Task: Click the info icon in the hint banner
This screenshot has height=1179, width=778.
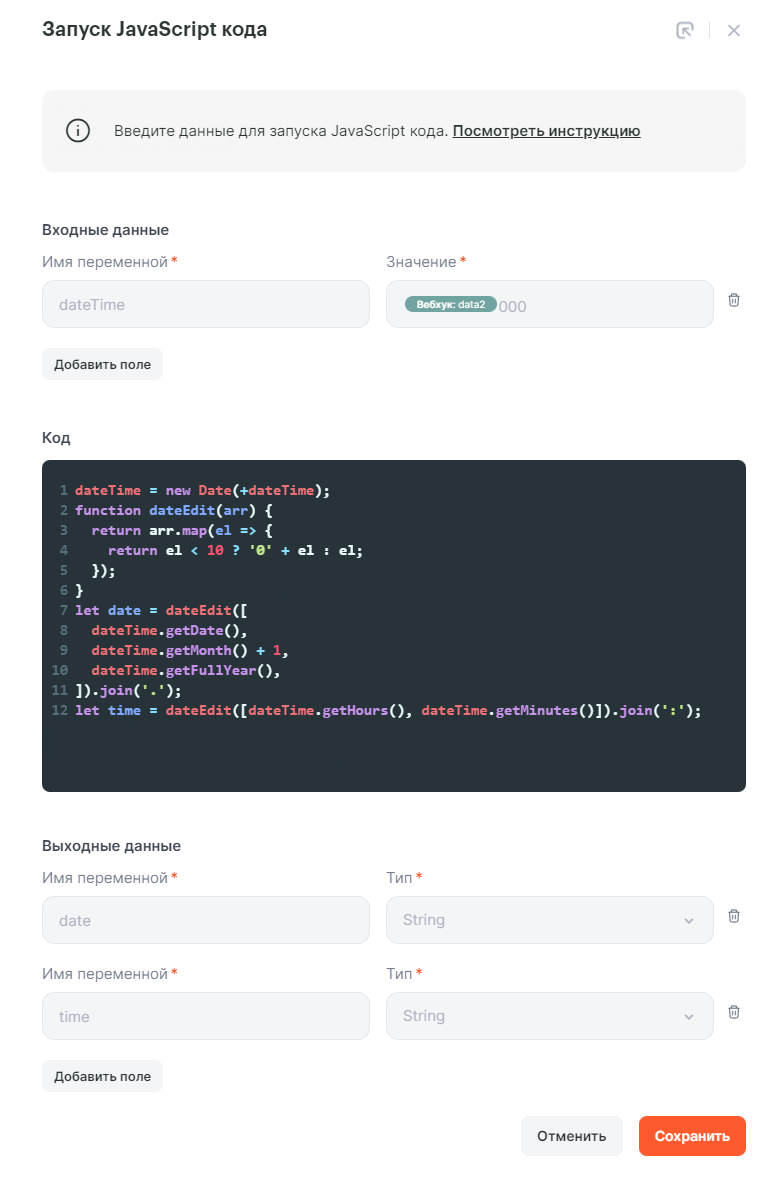Action: [x=78, y=131]
